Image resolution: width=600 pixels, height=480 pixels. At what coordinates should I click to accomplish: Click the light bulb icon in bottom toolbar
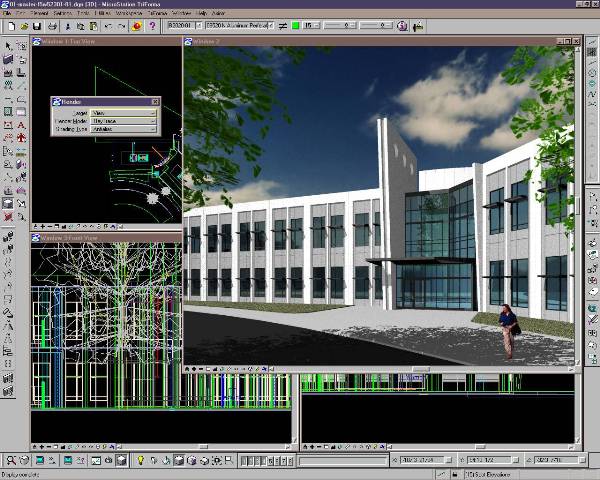(140, 460)
